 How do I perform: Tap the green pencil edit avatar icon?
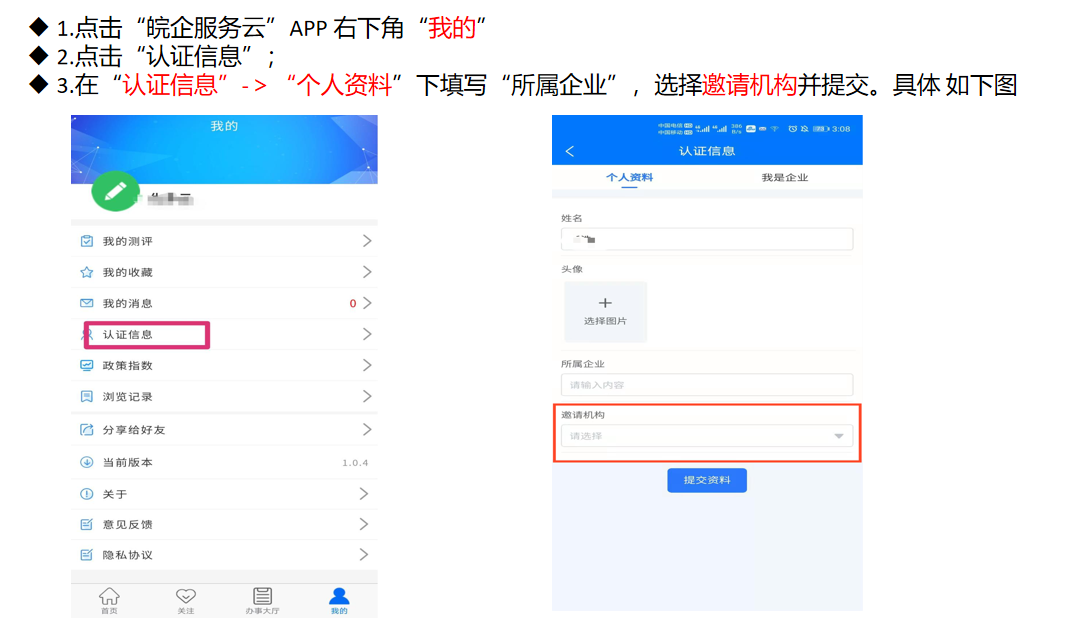(115, 189)
